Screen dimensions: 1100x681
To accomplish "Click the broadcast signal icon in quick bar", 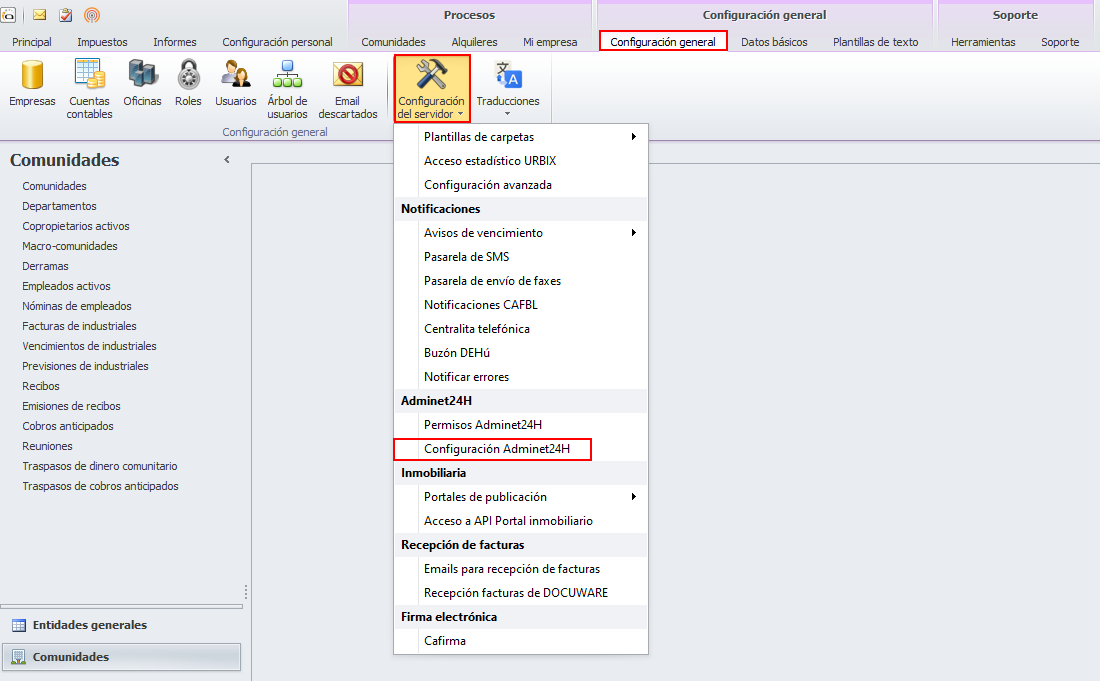I will (x=92, y=14).
